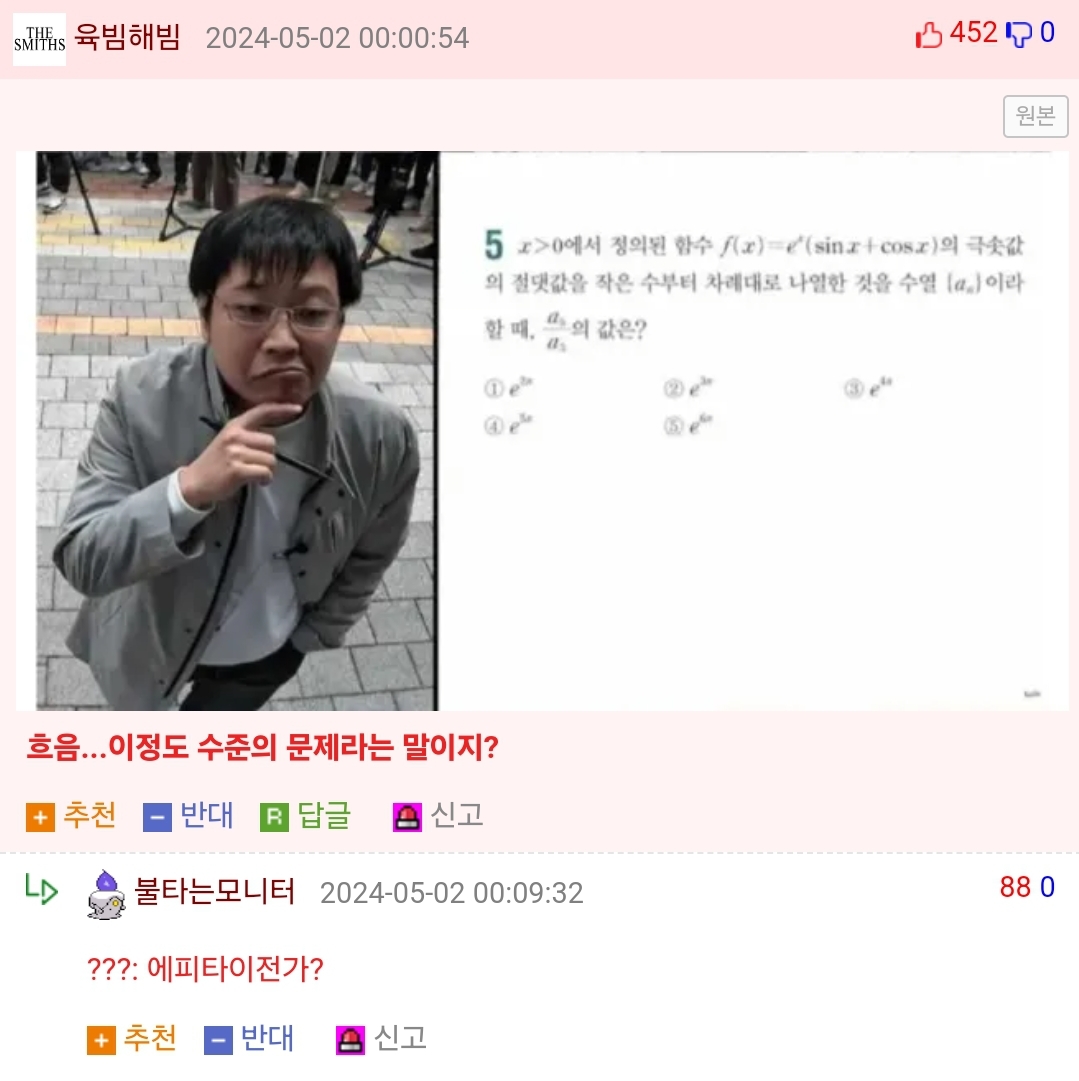Click green R reply icon
The width and height of the screenshot is (1079, 1081).
point(274,818)
